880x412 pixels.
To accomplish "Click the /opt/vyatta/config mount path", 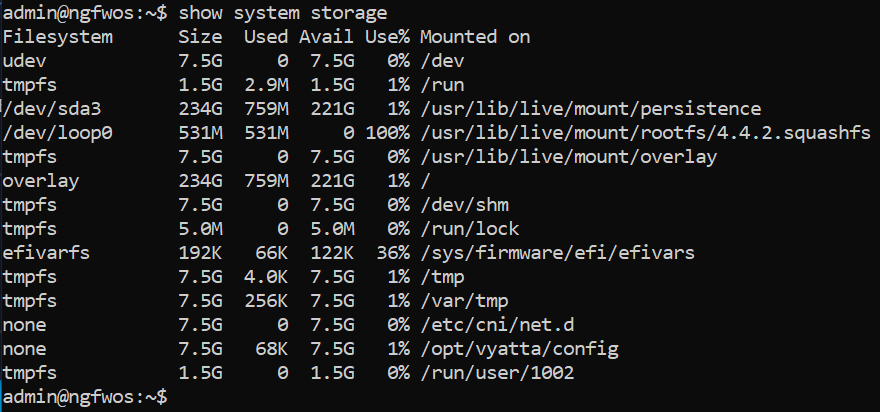I will click(x=519, y=349).
